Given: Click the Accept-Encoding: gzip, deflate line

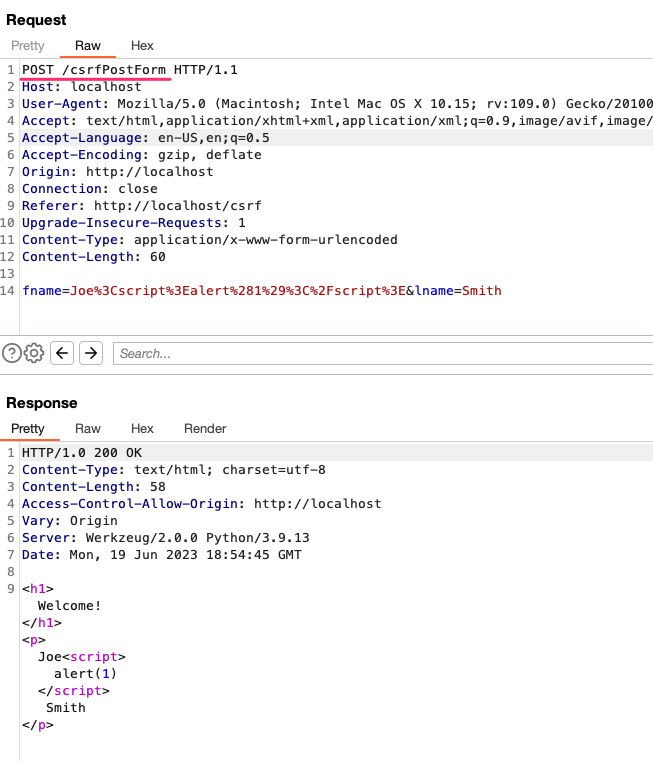Looking at the screenshot, I should (142, 155).
